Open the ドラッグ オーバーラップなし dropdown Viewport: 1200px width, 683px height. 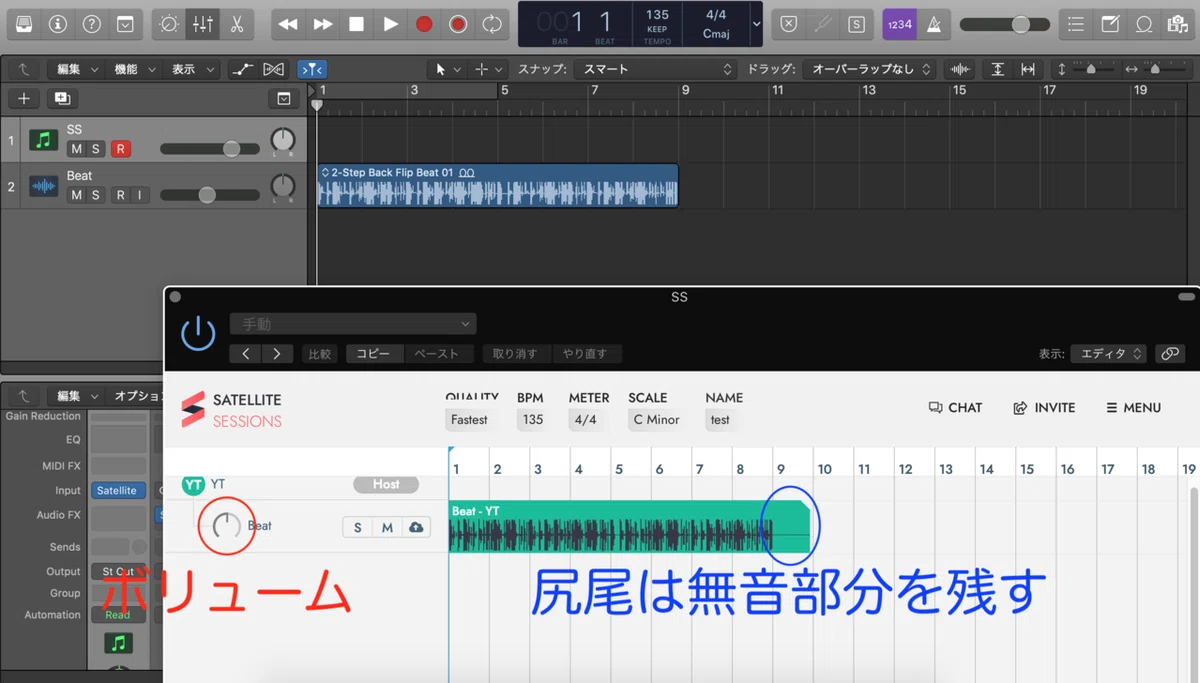pos(871,69)
